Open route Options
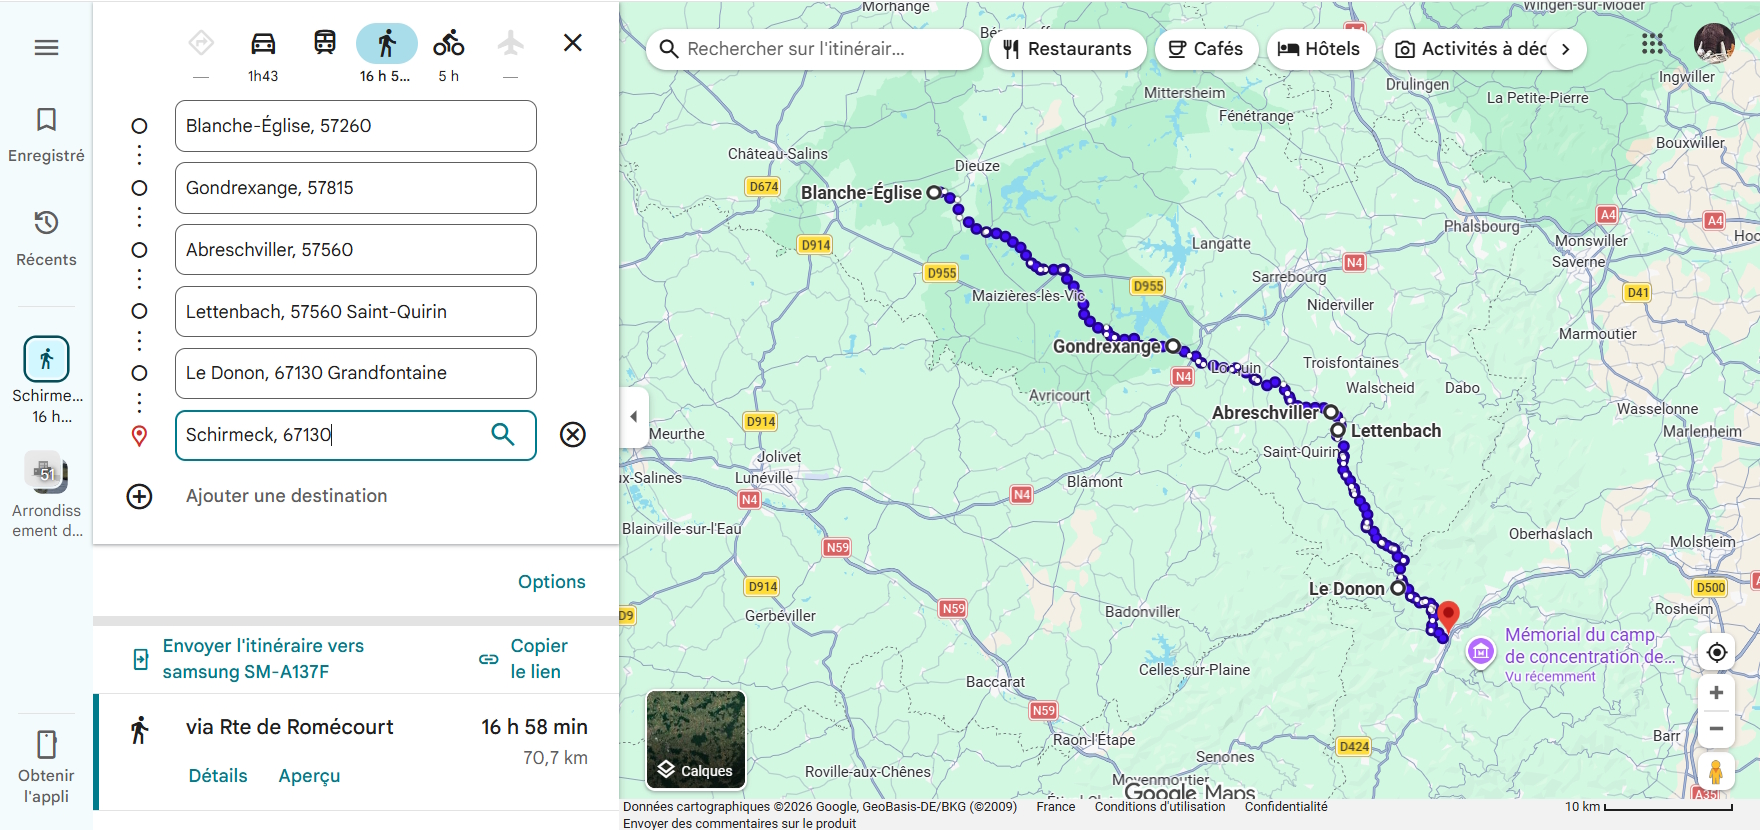 551,582
